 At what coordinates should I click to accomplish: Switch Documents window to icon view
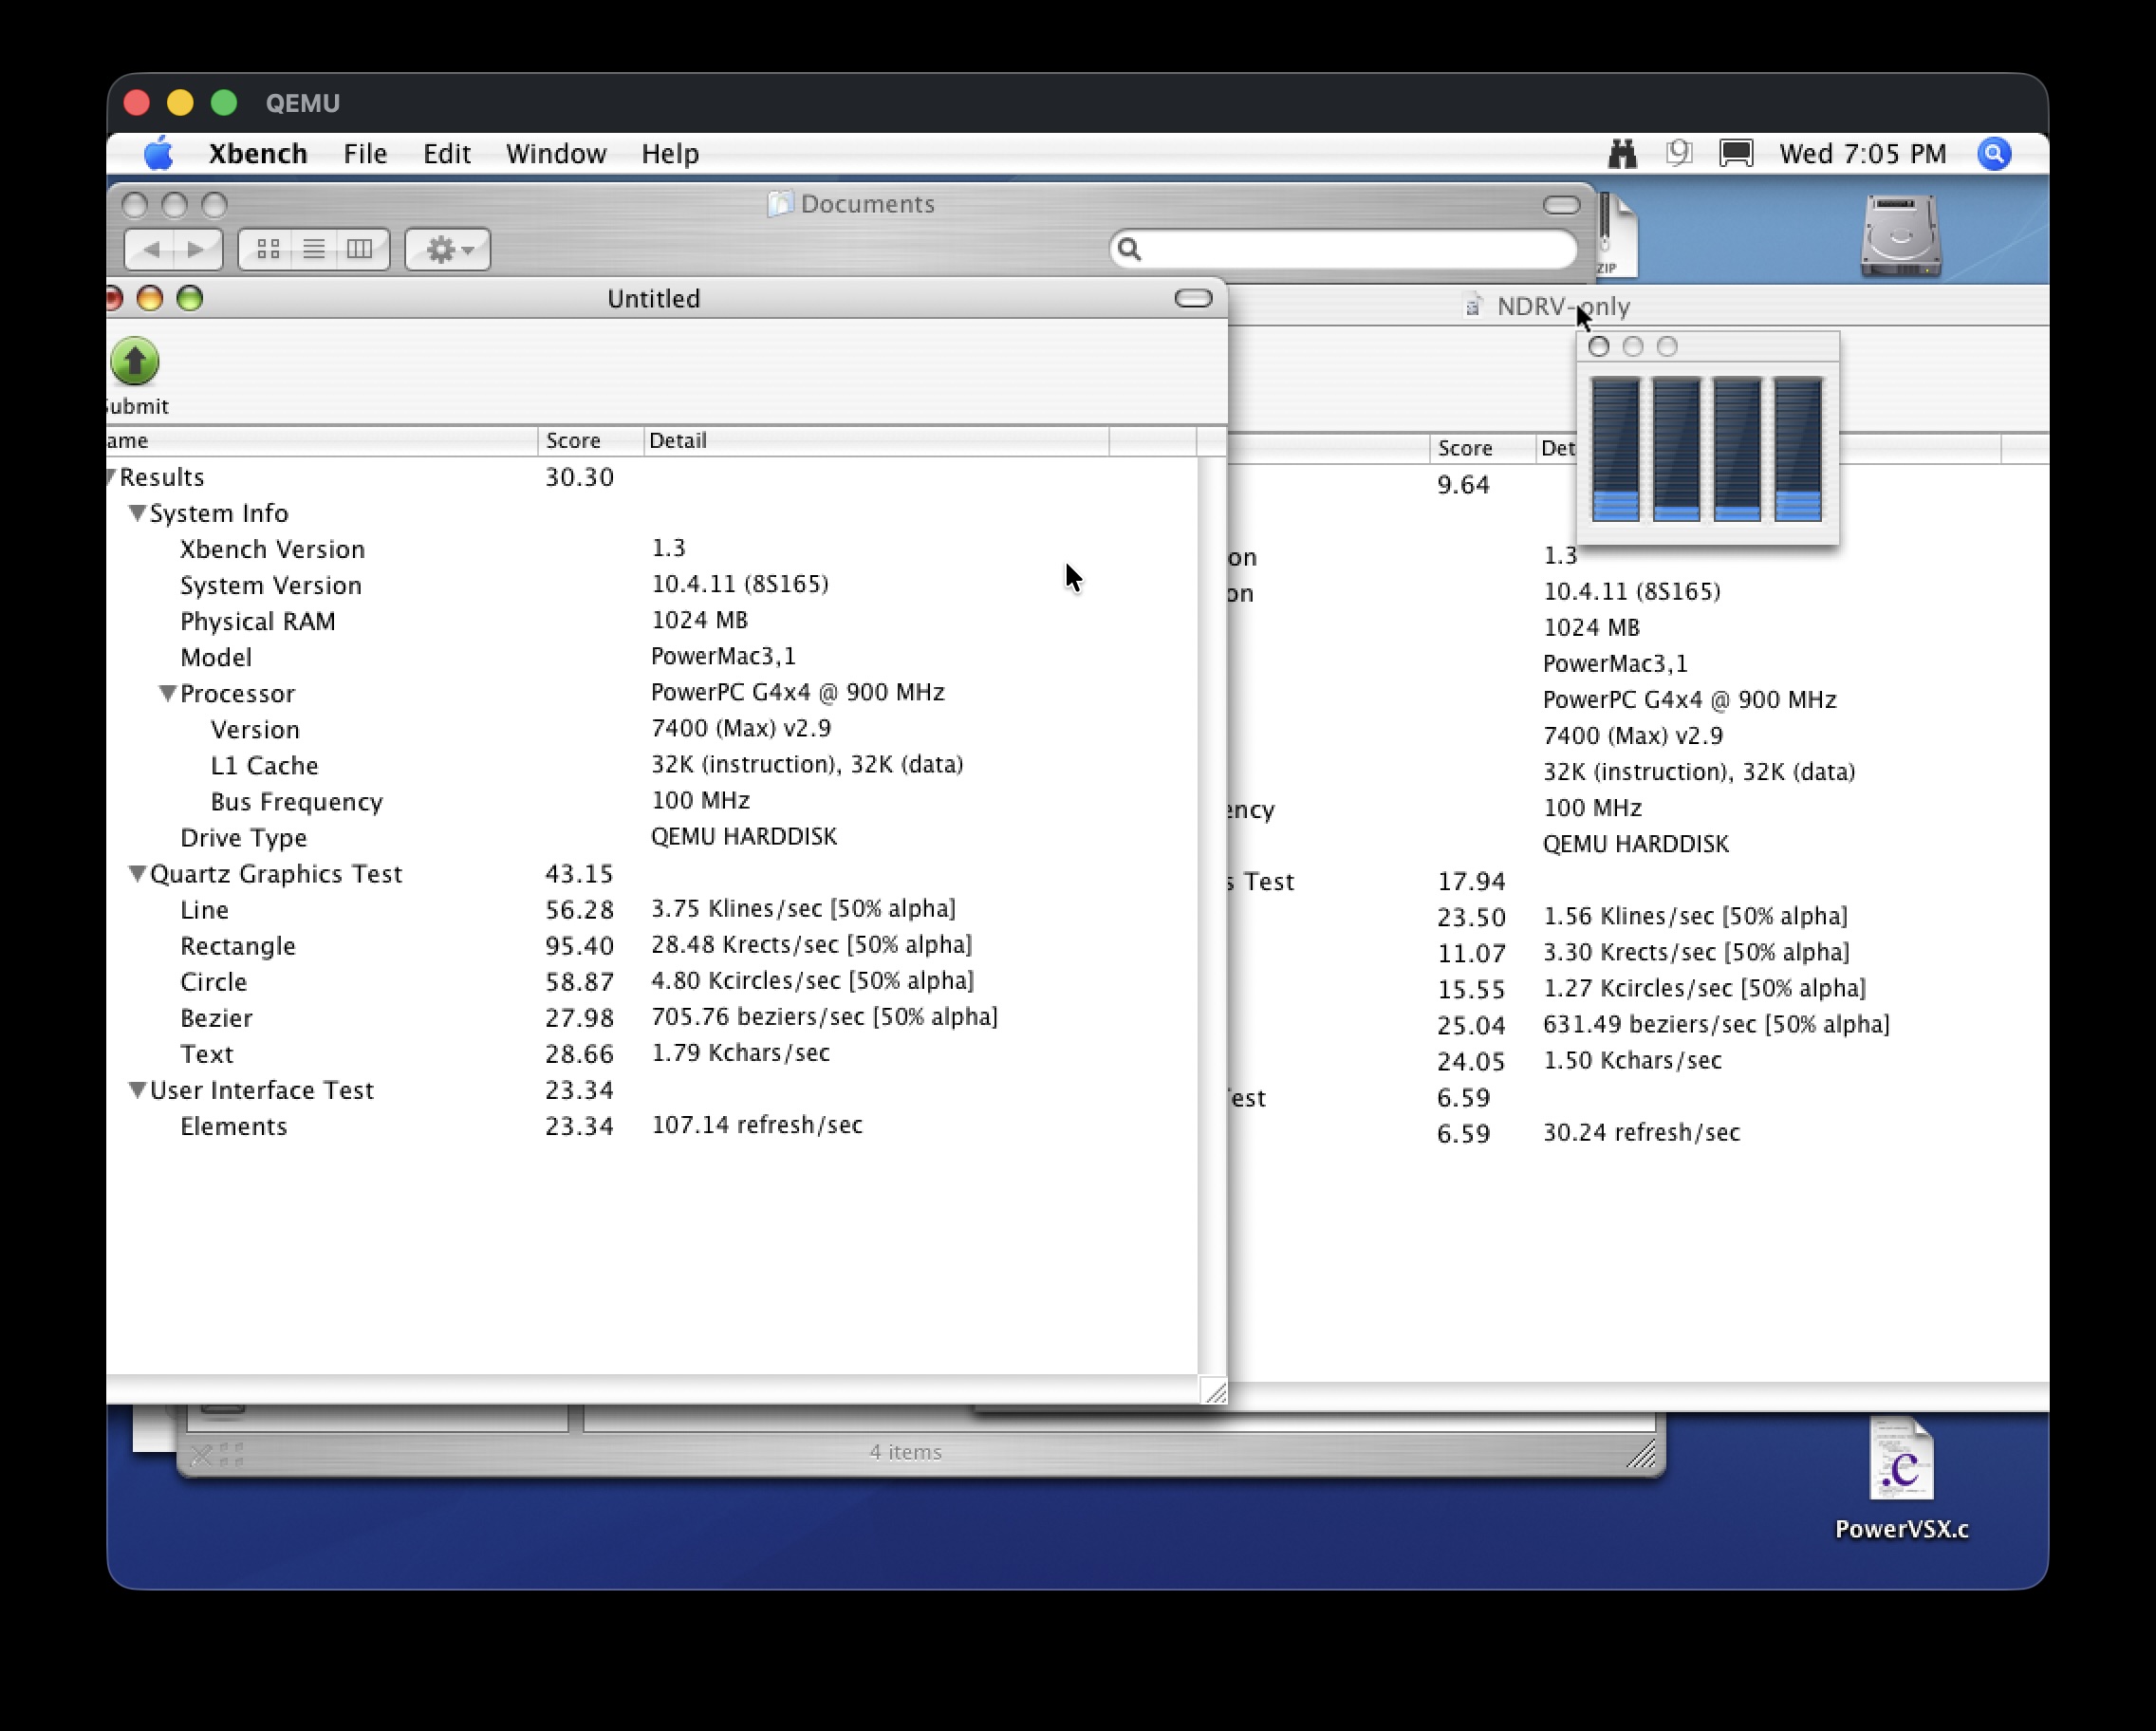coord(267,249)
